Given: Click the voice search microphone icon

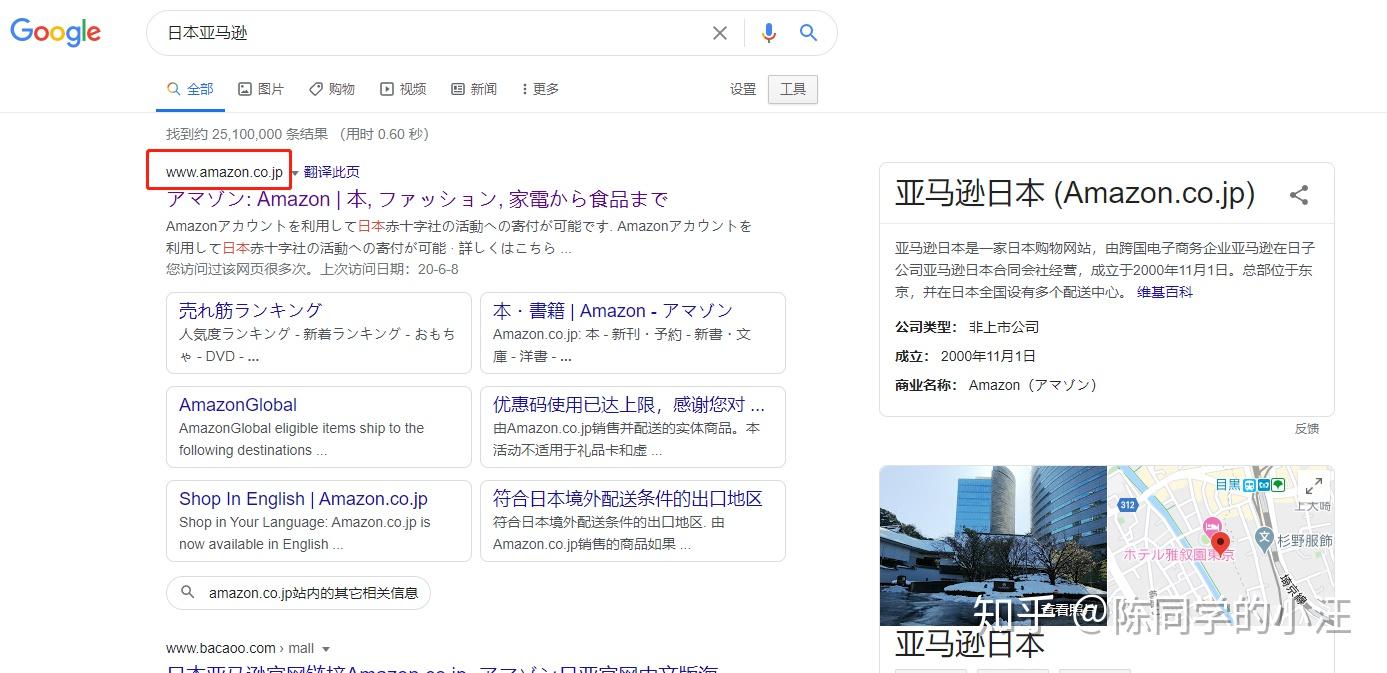Looking at the screenshot, I should (x=768, y=32).
